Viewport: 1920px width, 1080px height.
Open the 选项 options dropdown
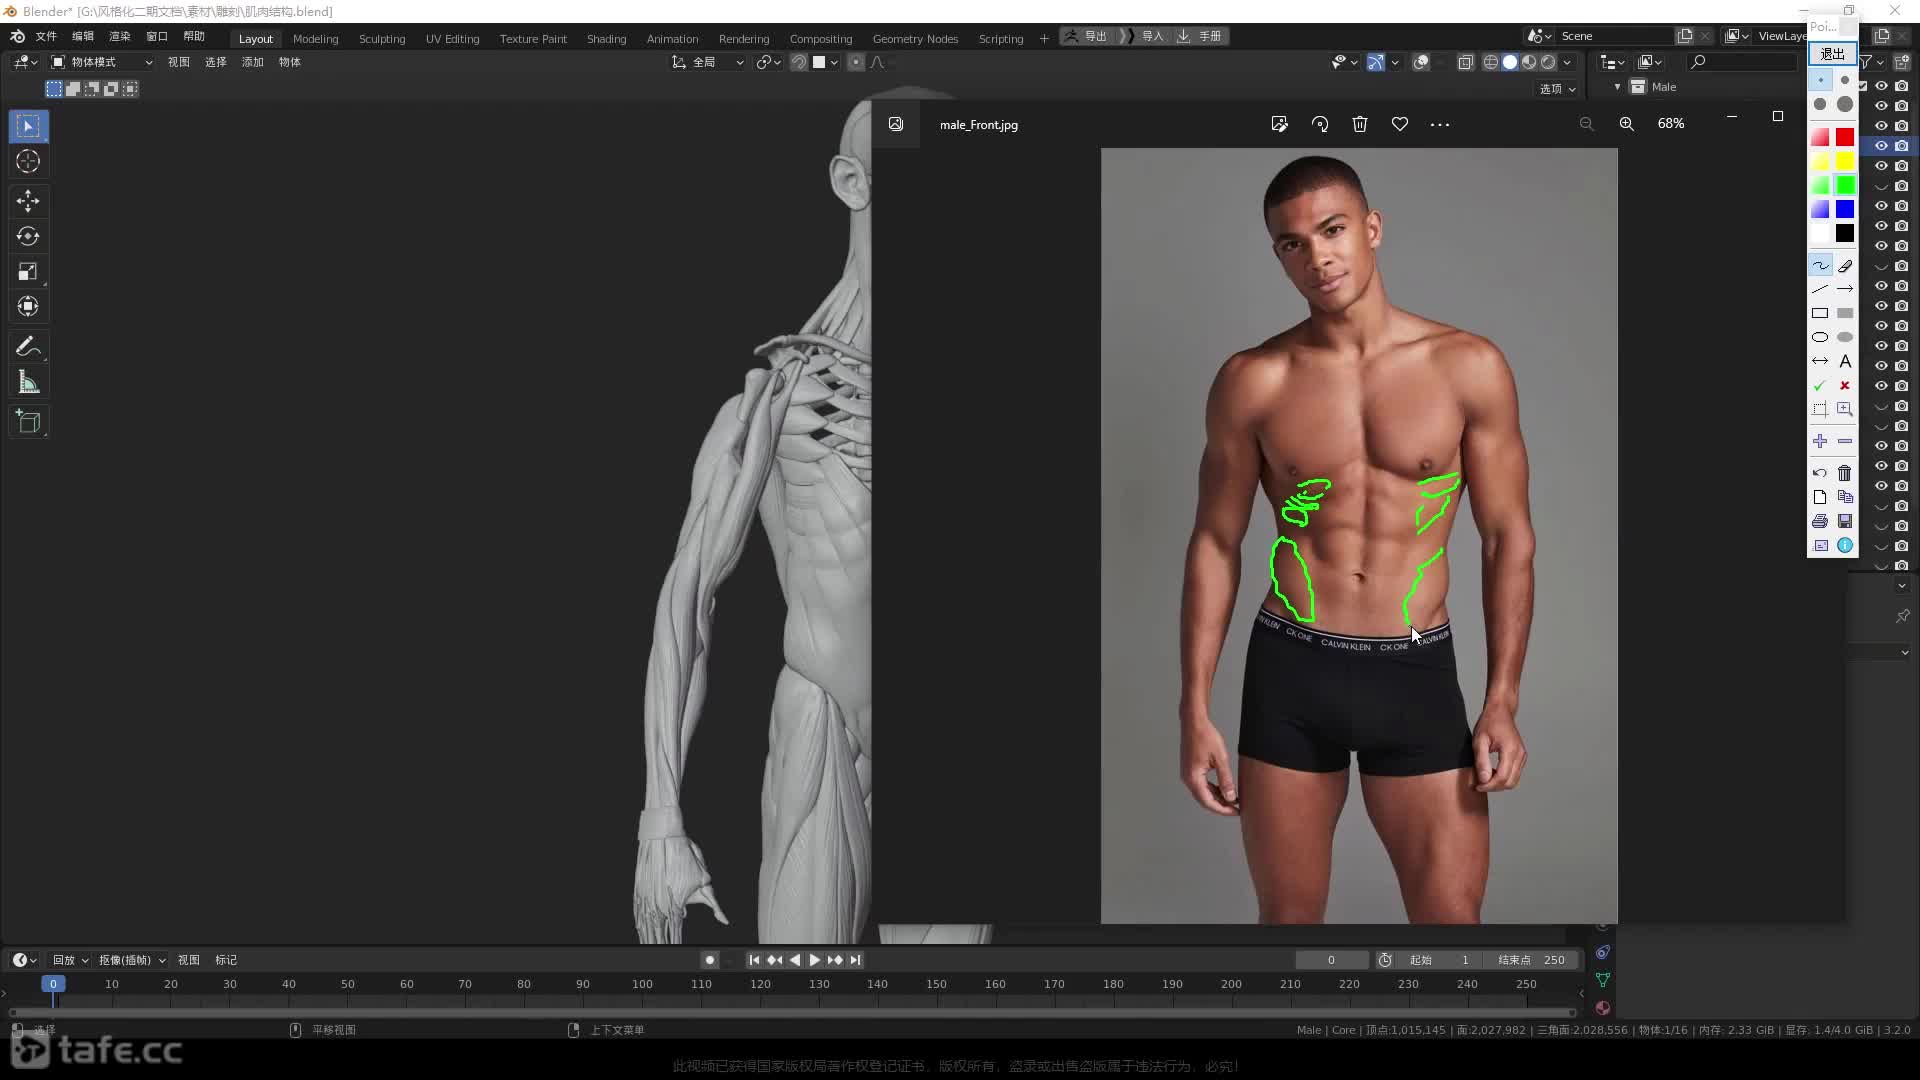(x=1557, y=88)
